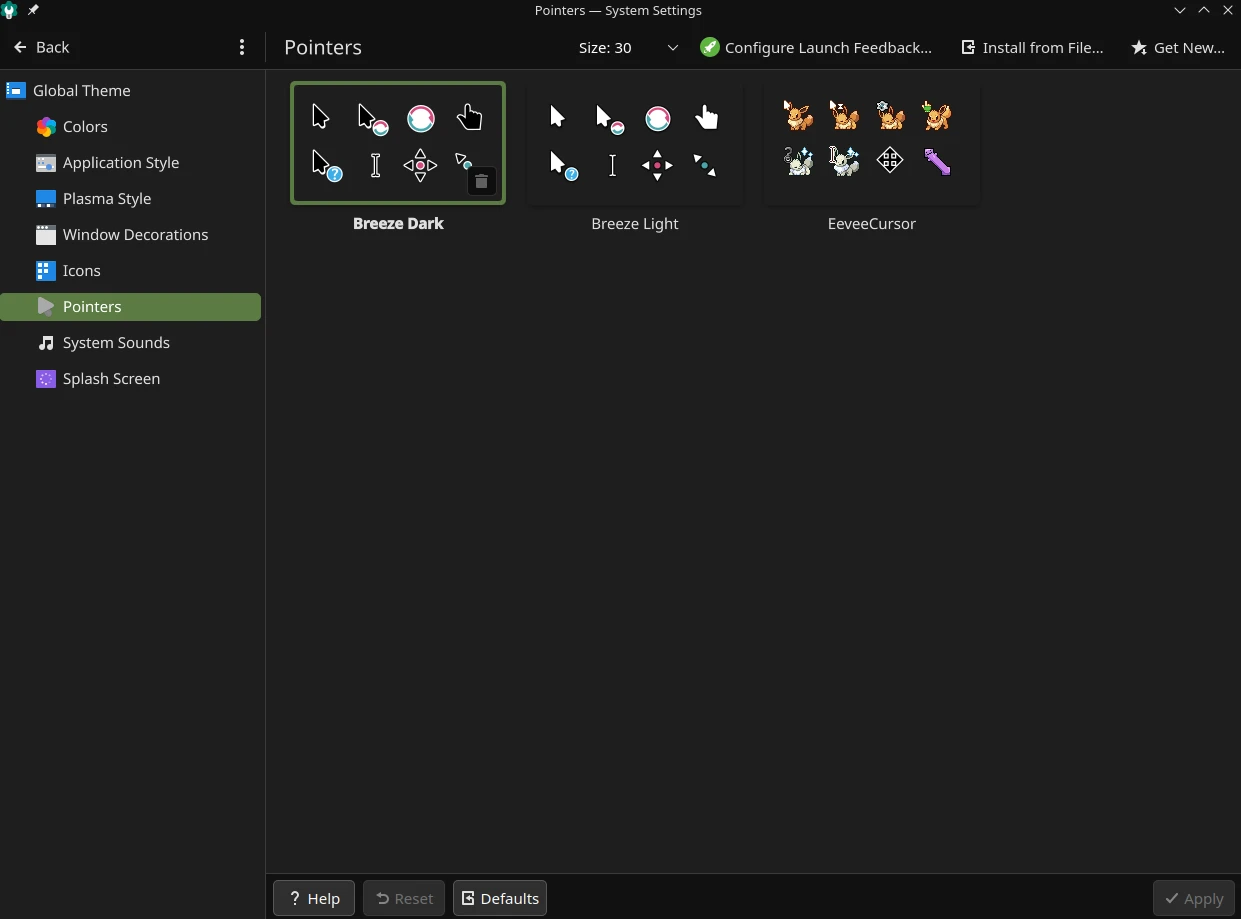The width and height of the screenshot is (1241, 919).
Task: Go to Plasma Style settings
Action: click(131, 199)
